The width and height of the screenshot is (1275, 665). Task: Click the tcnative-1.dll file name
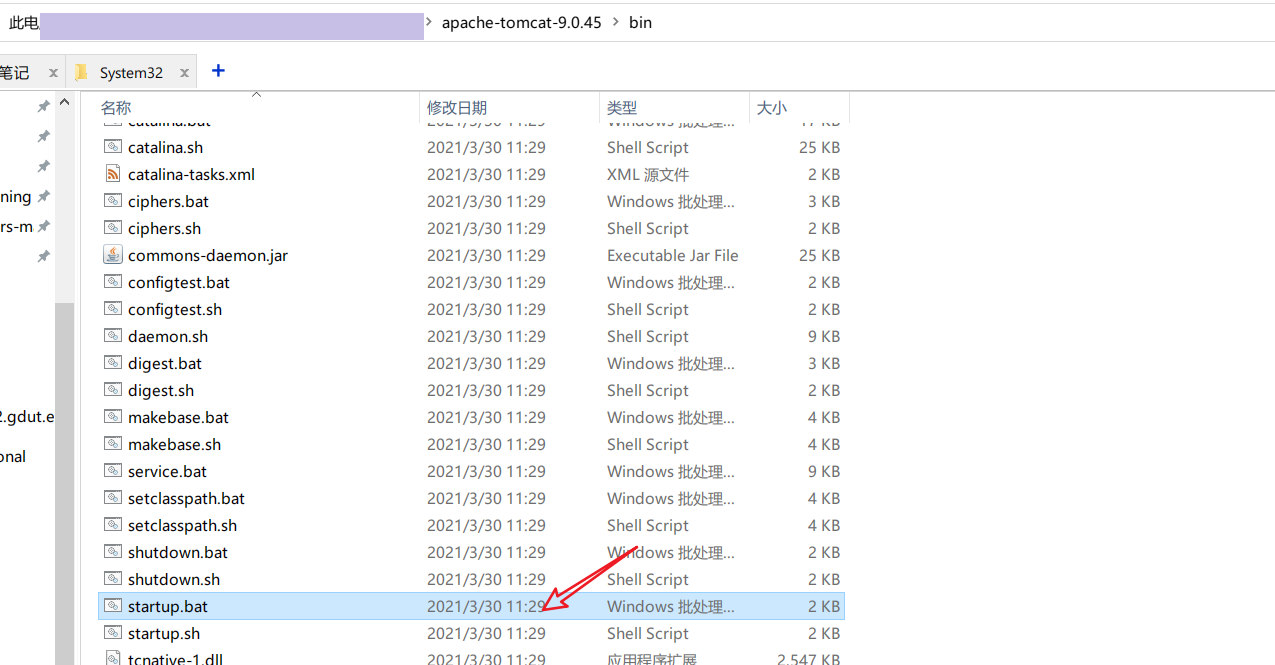174,659
